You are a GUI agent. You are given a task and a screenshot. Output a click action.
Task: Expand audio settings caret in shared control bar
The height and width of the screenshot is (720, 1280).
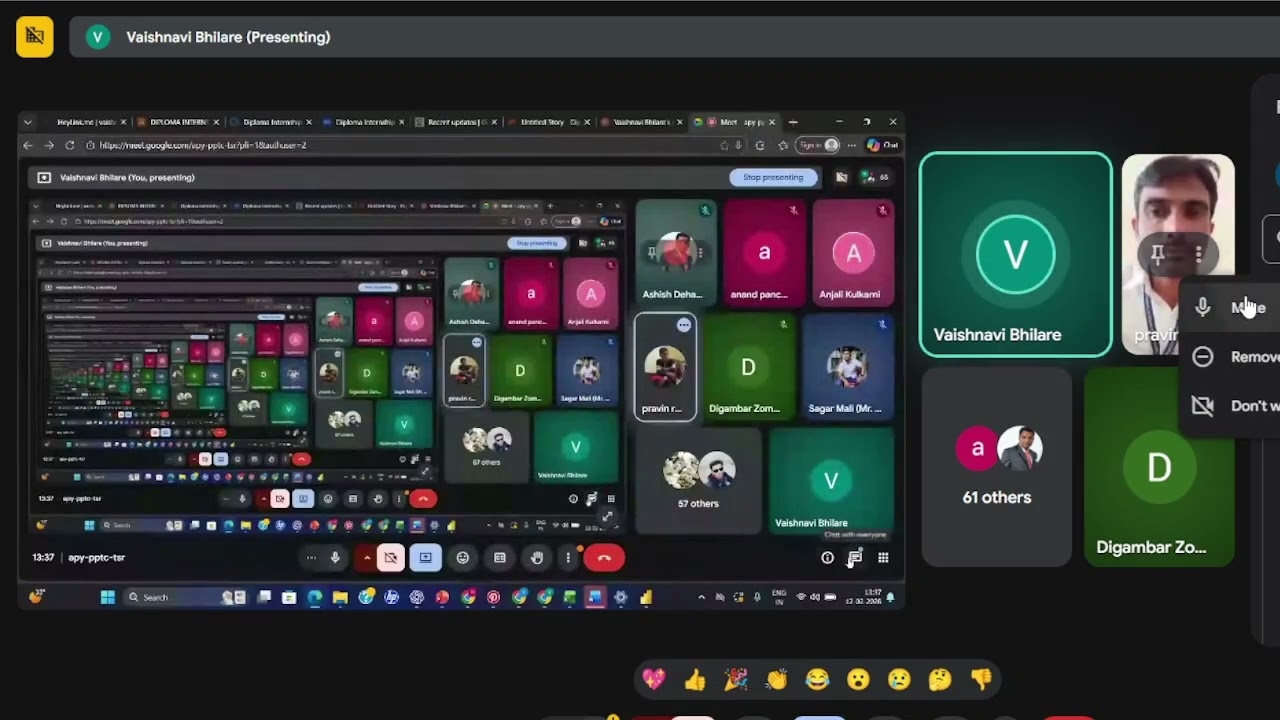[367, 558]
